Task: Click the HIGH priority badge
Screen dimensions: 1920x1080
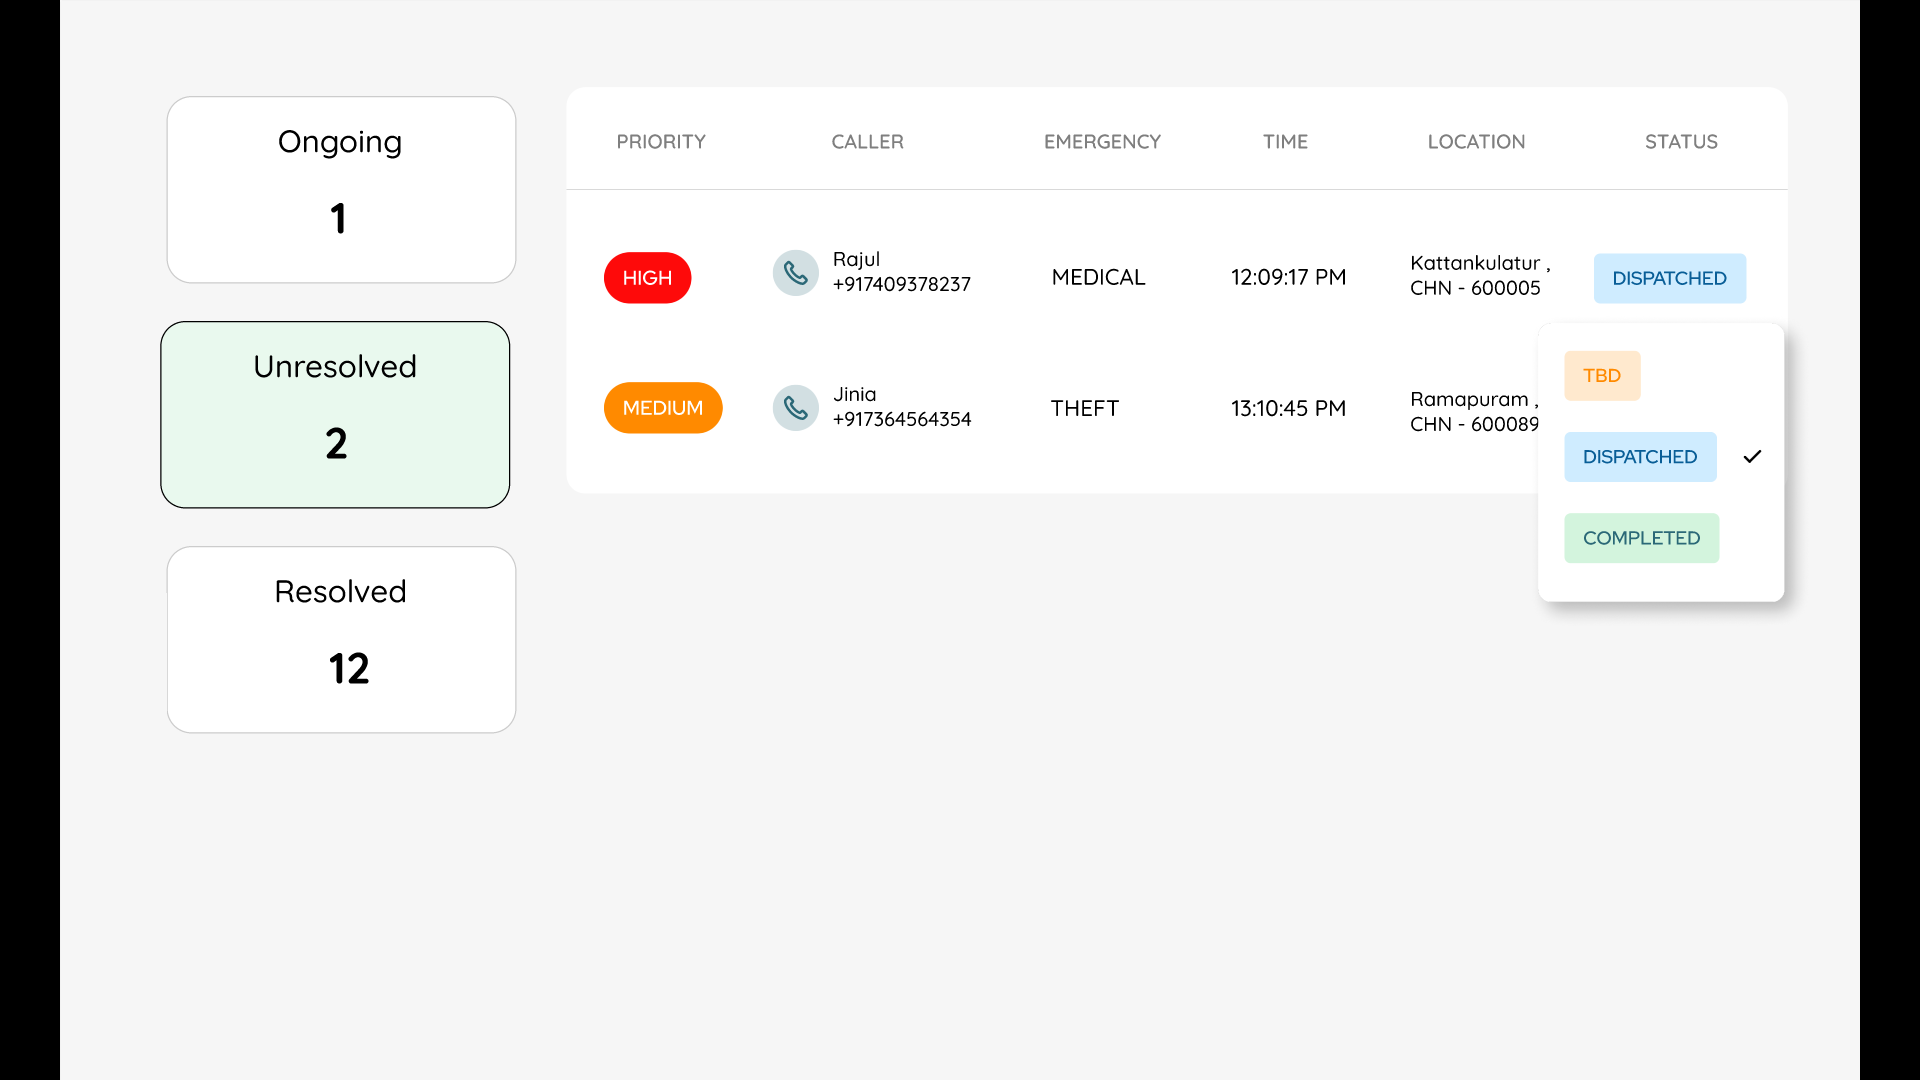Action: pyautogui.click(x=646, y=277)
